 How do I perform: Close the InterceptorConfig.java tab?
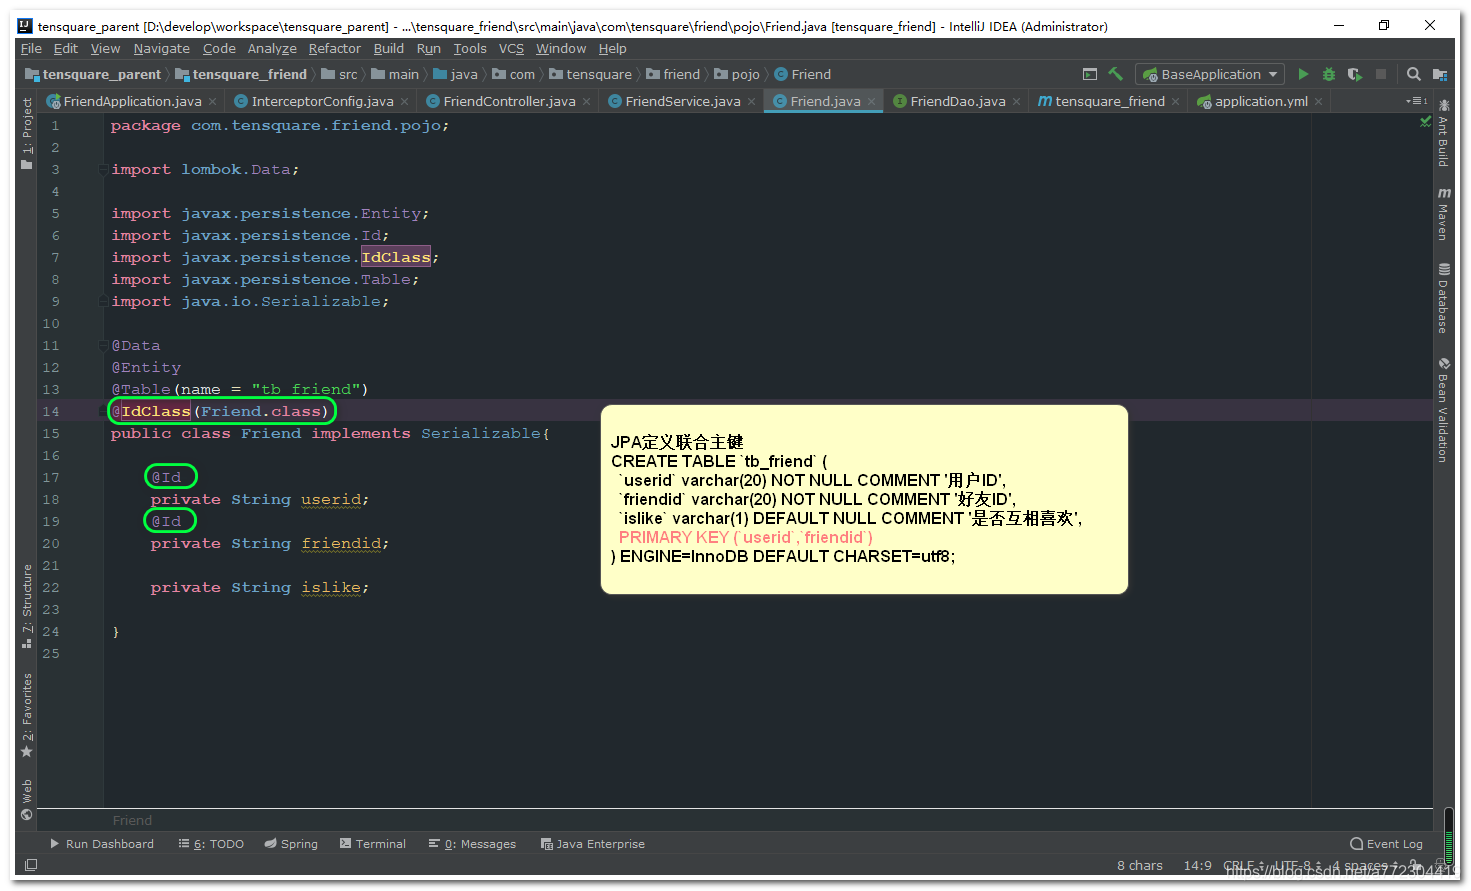[404, 100]
